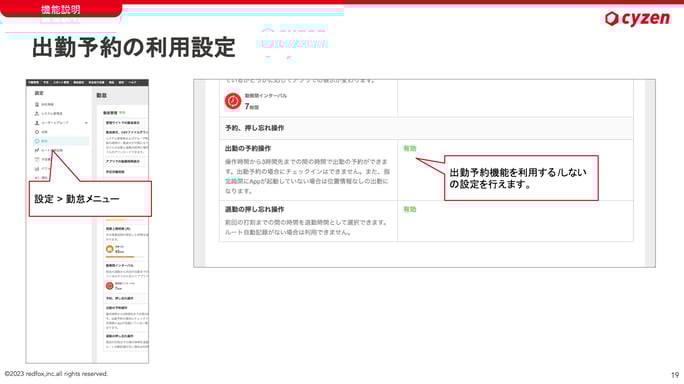Click the 有効 status beside 出勤の予約操作
The height and width of the screenshot is (384, 684).
410,148
